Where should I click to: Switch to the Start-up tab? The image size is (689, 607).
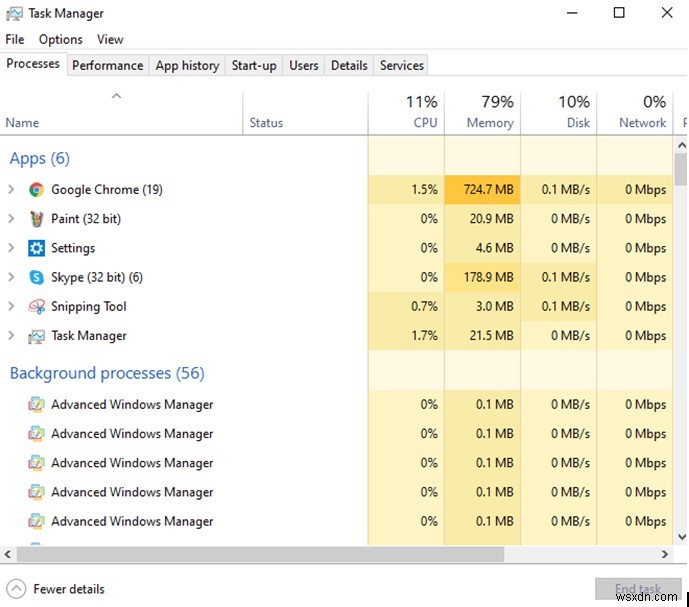pyautogui.click(x=254, y=65)
